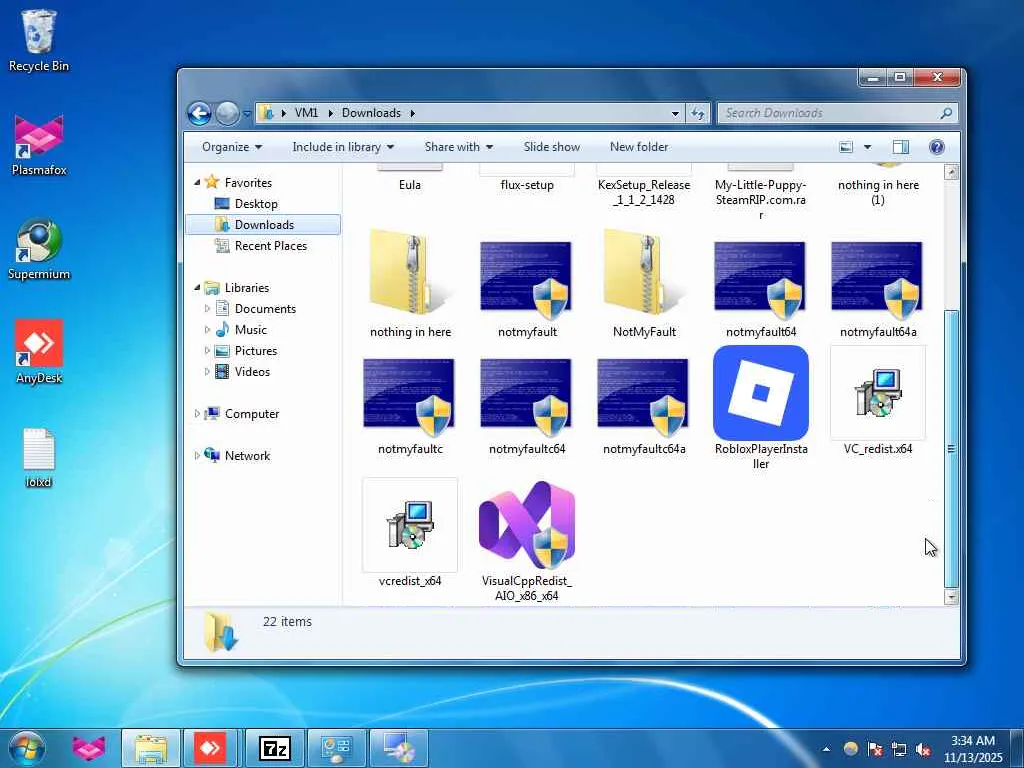Select the notmyfaultc64a file
1024x768 pixels.
[x=644, y=405]
